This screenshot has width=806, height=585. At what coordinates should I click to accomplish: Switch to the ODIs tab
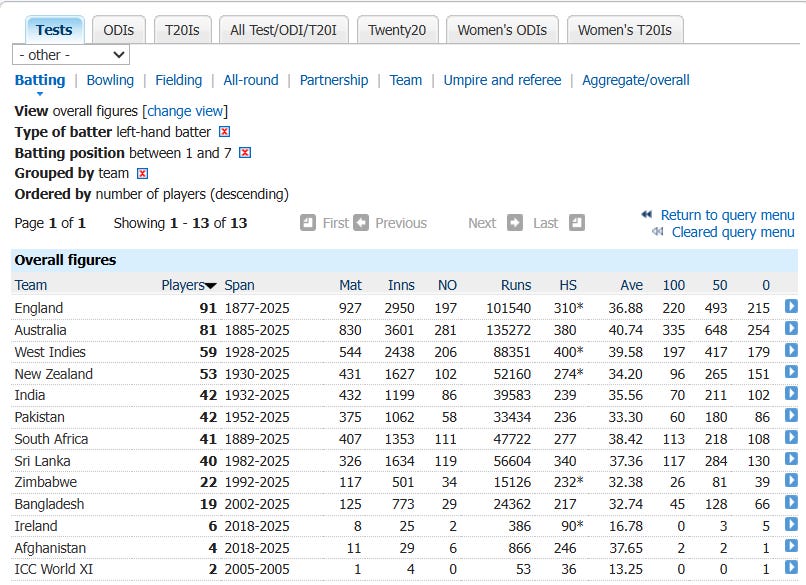click(119, 30)
